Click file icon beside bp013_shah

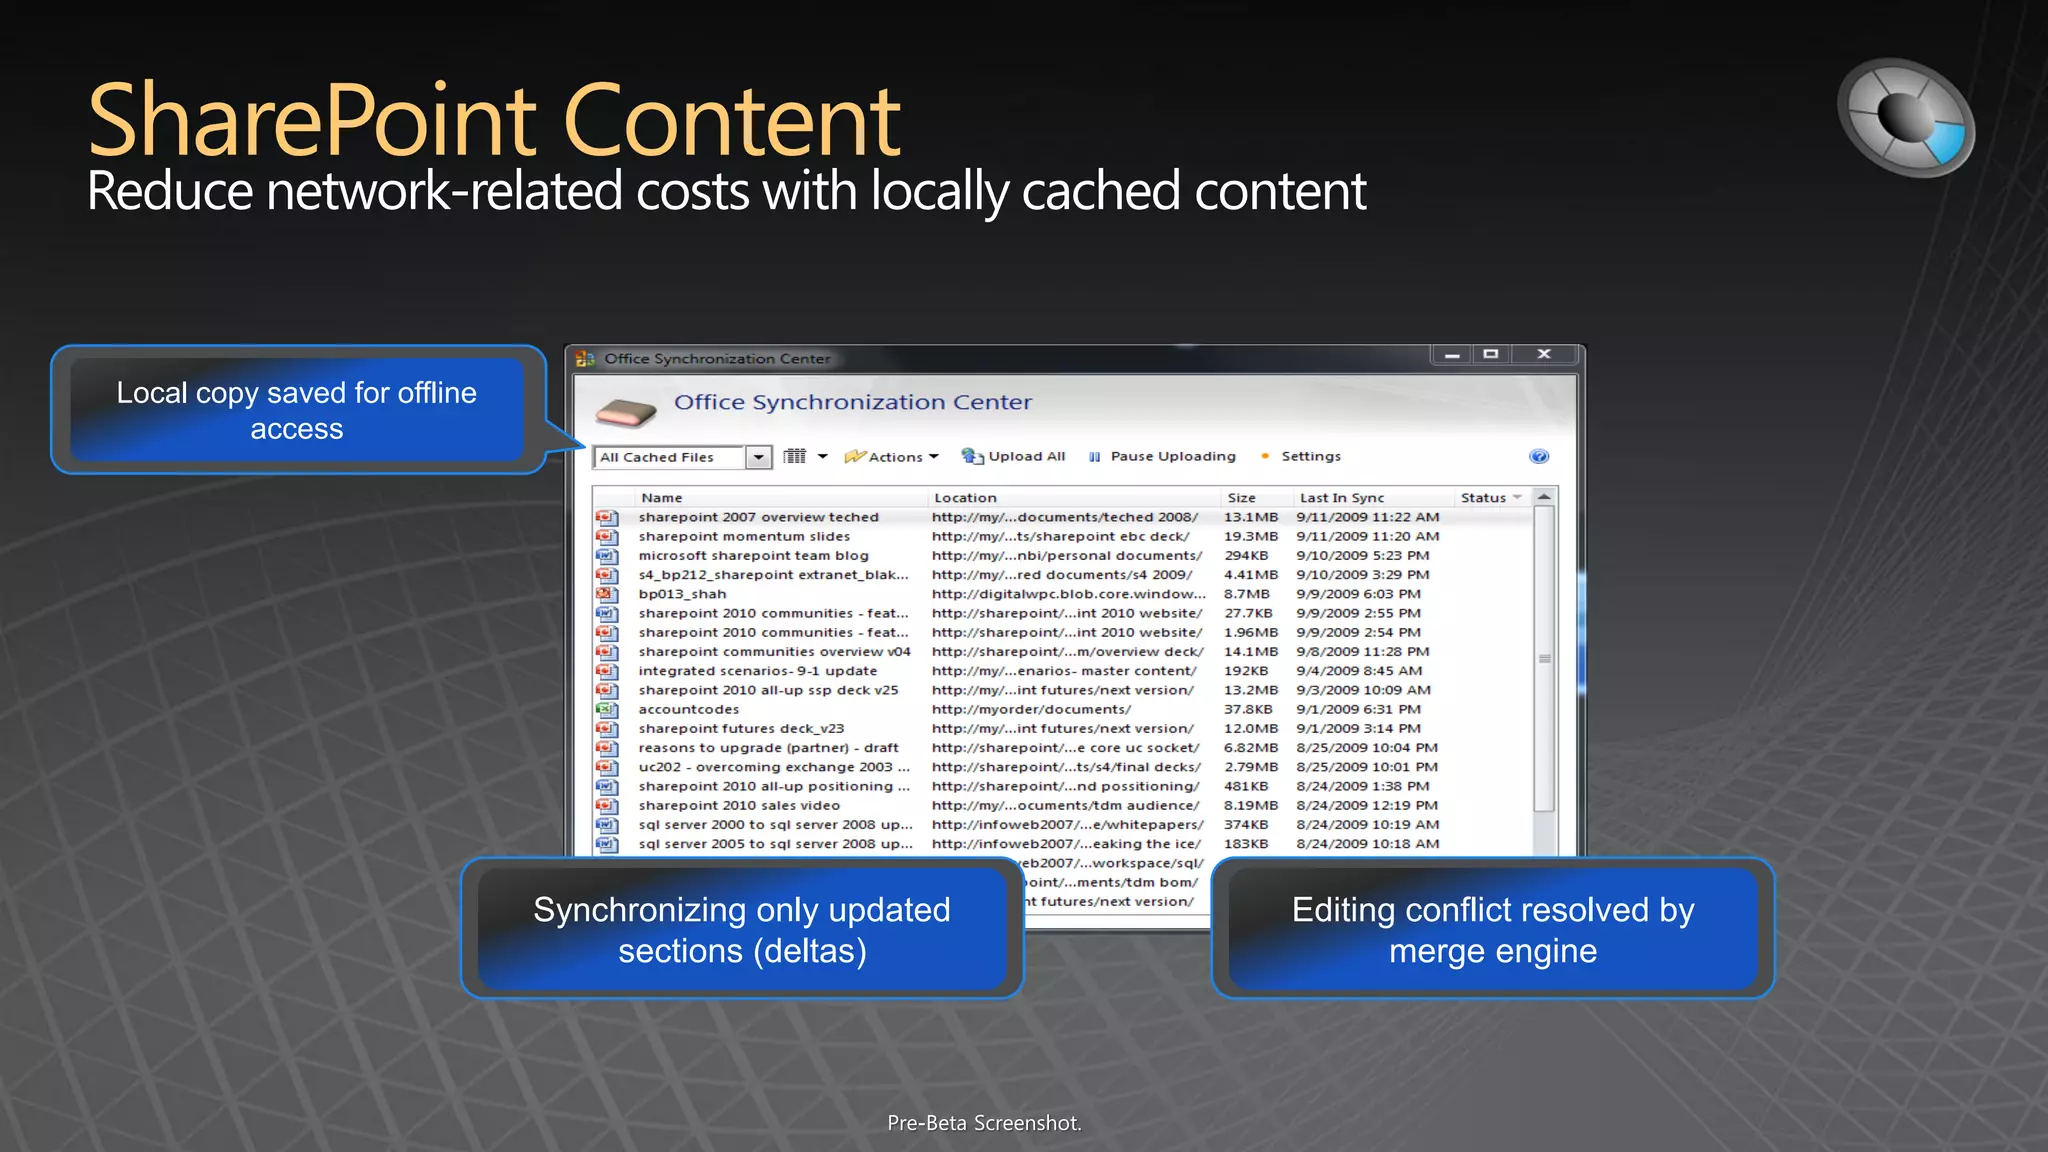(x=607, y=594)
